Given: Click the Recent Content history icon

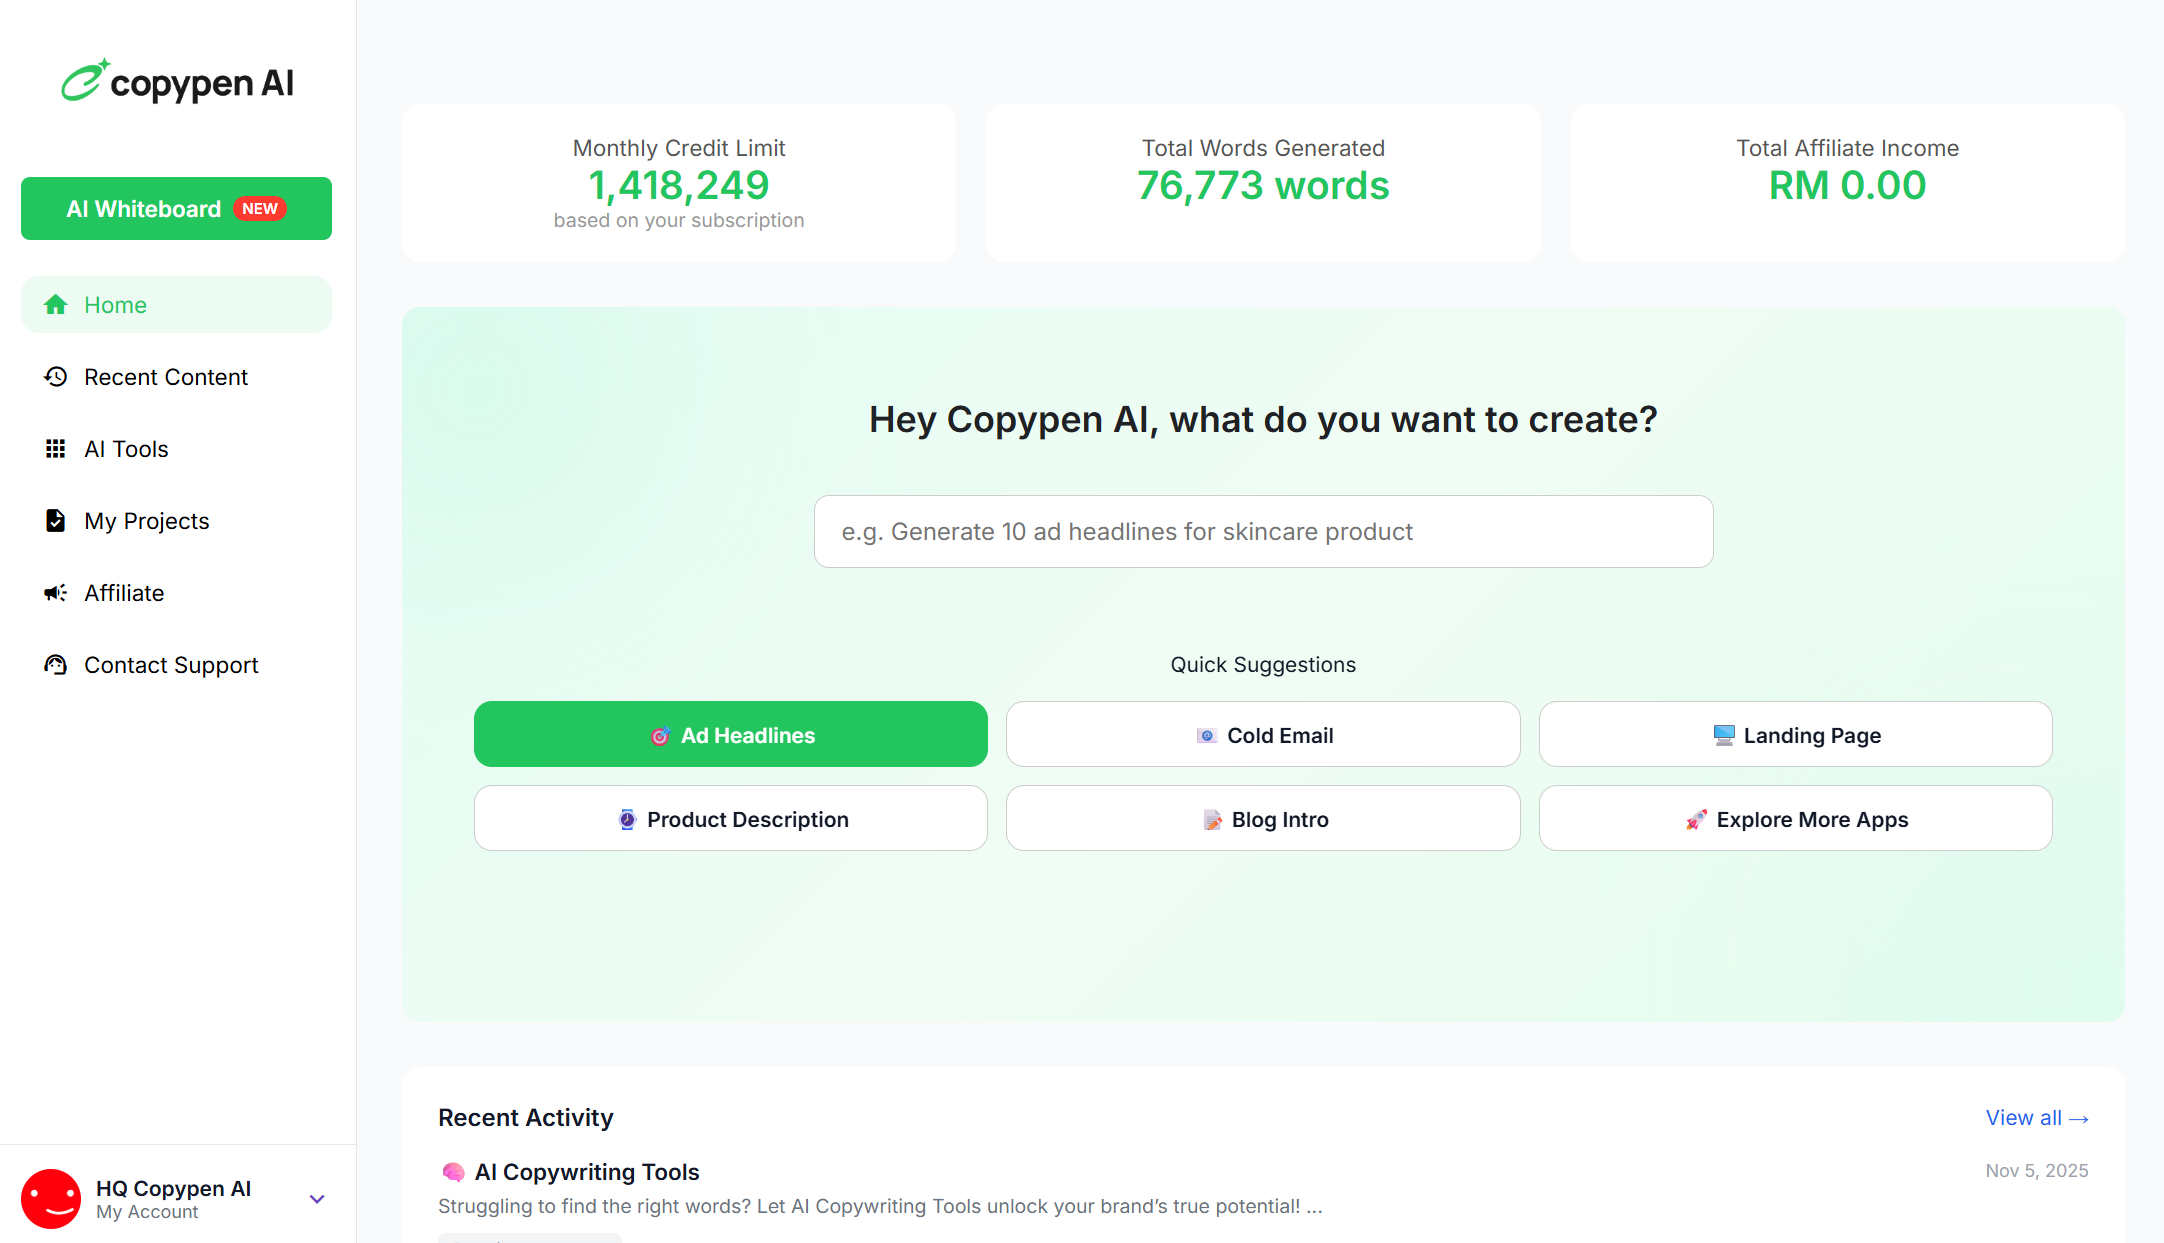Looking at the screenshot, I should (x=56, y=377).
